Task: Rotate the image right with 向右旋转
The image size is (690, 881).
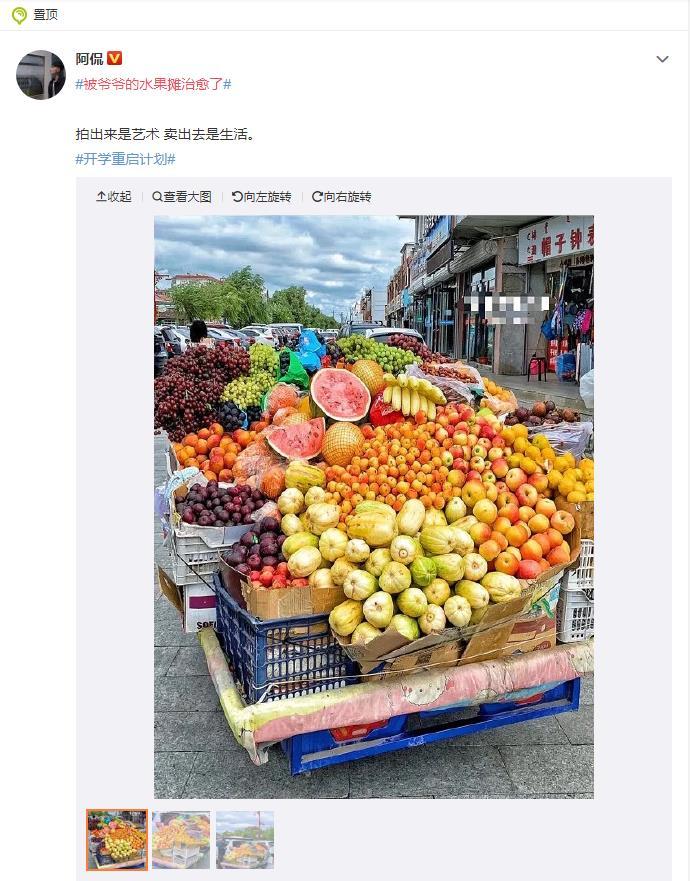Action: click(342, 197)
